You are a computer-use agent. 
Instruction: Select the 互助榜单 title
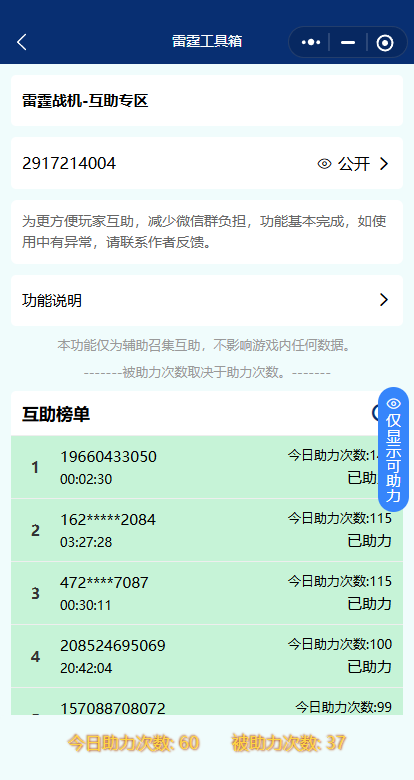coord(56,414)
